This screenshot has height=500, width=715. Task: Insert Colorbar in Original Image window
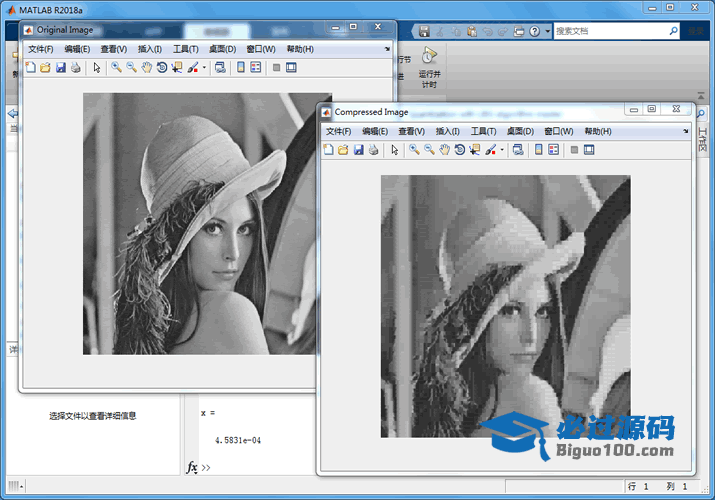pos(241,67)
